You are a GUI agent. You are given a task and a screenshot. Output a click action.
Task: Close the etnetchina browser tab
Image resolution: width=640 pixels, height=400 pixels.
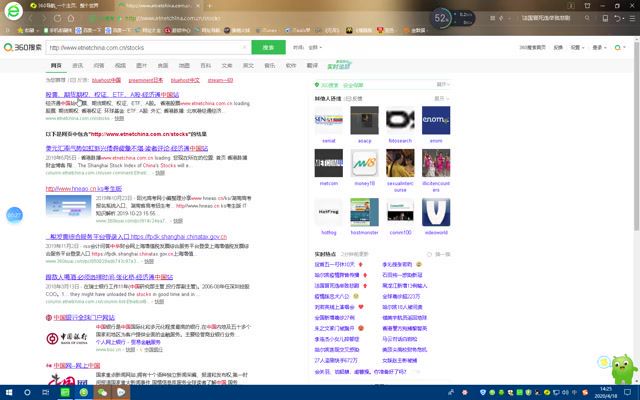(198, 6)
